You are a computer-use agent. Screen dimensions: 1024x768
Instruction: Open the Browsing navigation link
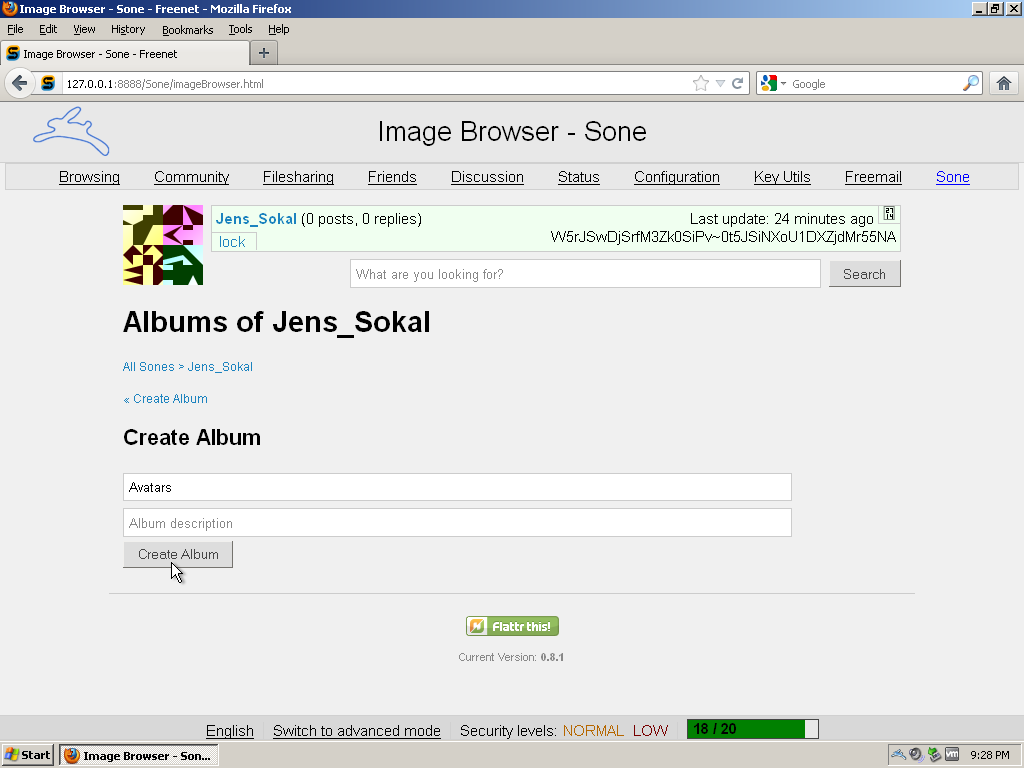(x=89, y=177)
